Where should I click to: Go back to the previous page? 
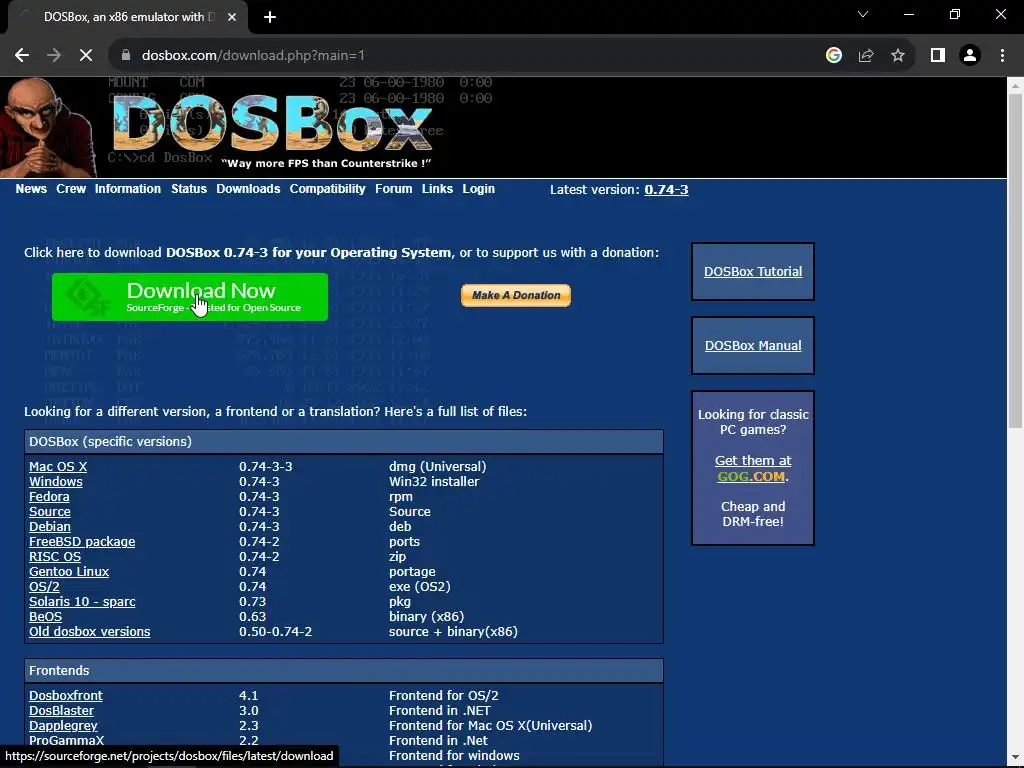click(x=22, y=56)
